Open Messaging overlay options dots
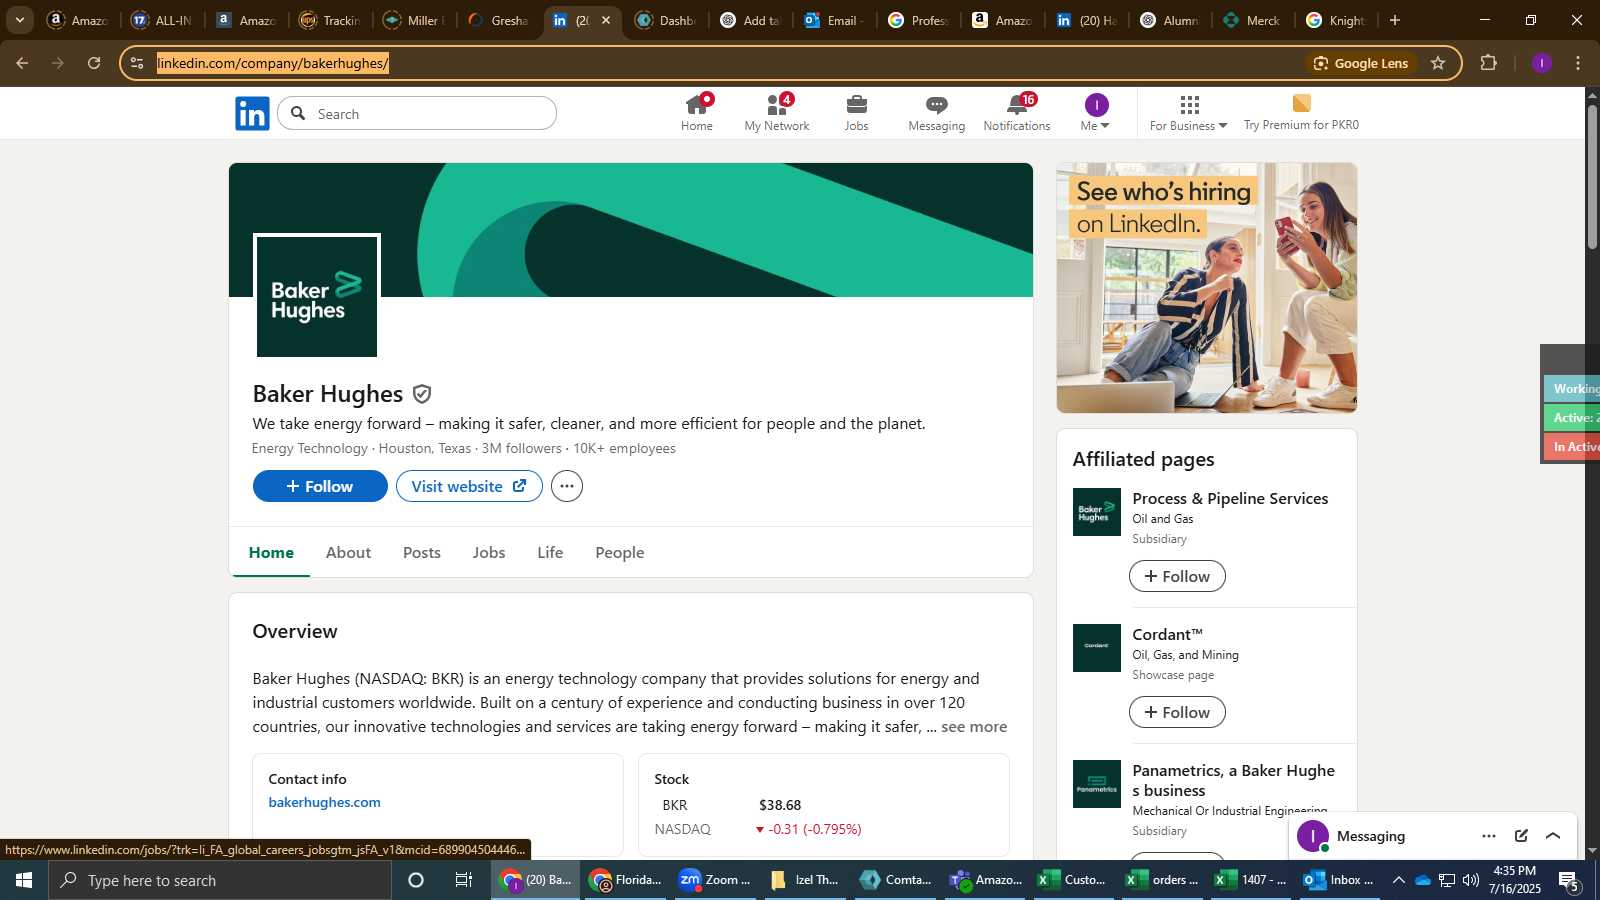 (1489, 836)
